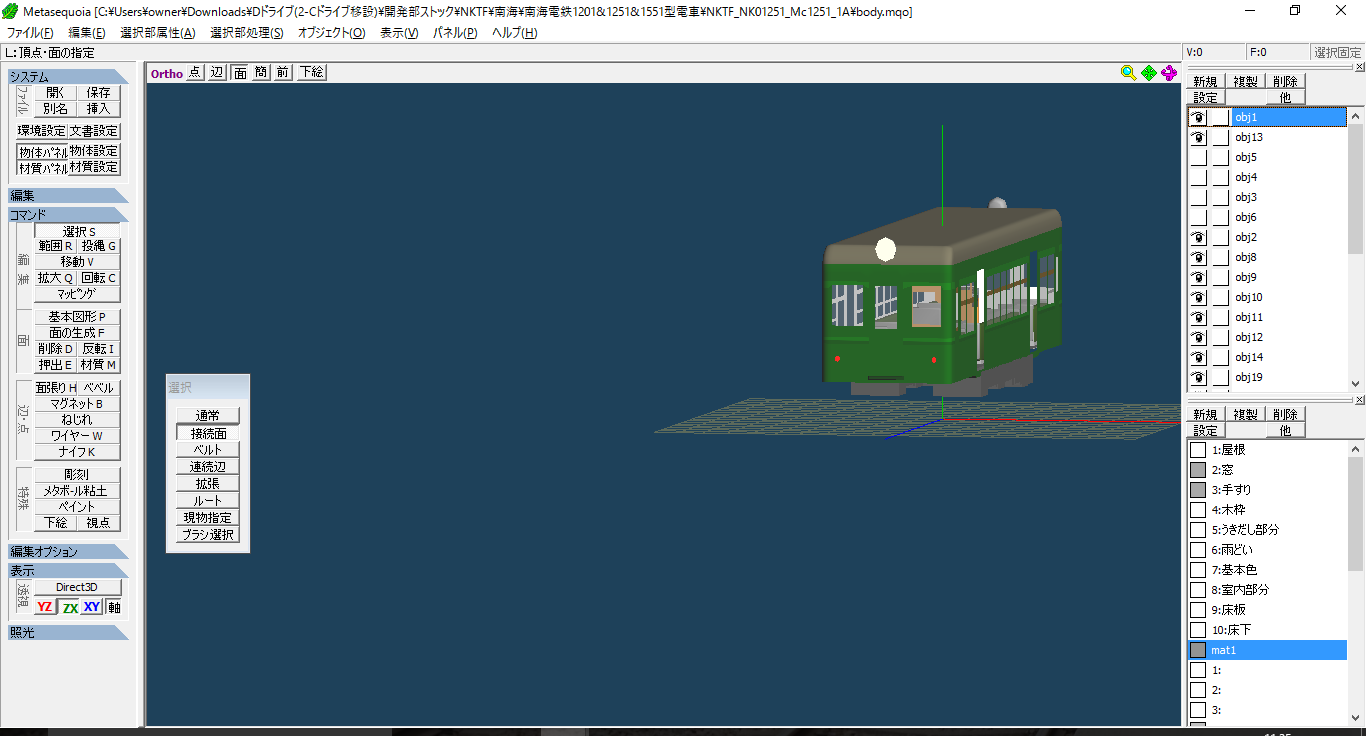
Task: Click the 選択固定 button
Action: click(1337, 52)
